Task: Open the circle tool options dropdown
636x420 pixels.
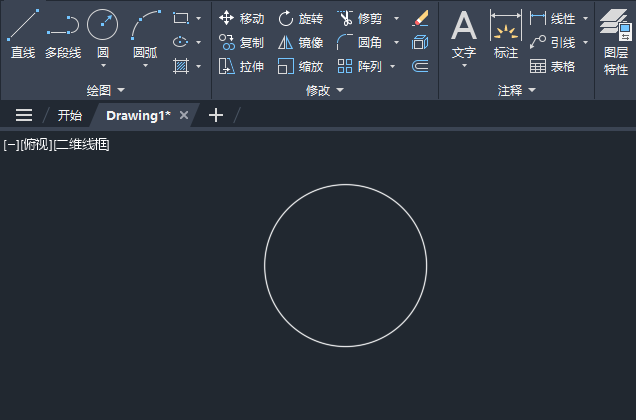Action: click(x=103, y=65)
